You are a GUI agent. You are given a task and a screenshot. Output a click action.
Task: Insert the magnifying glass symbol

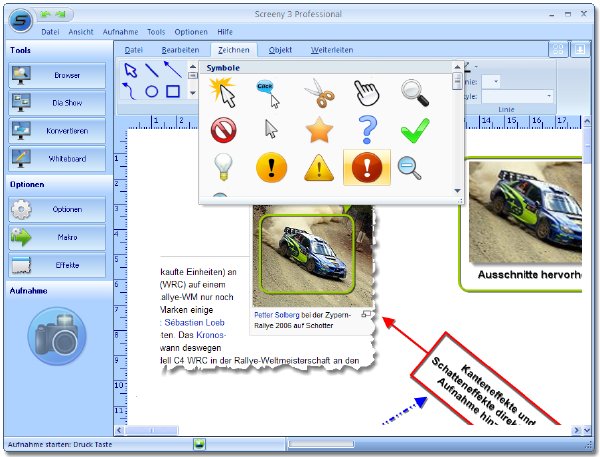click(415, 93)
